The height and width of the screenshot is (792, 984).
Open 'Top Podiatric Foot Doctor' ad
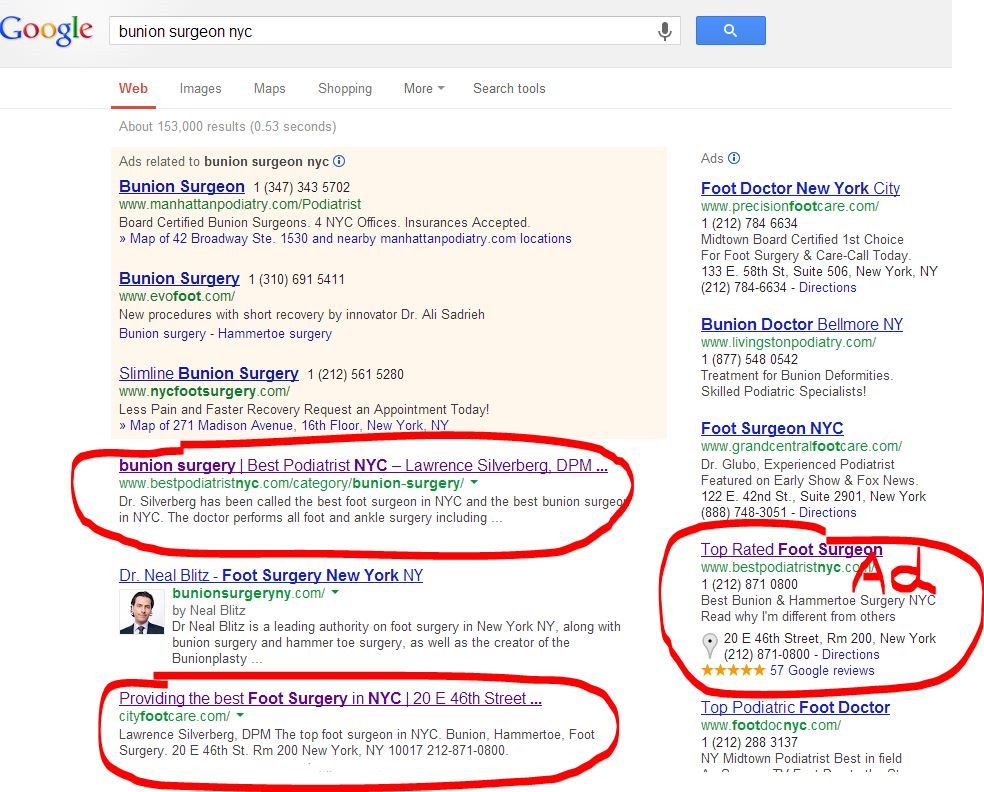click(x=795, y=707)
